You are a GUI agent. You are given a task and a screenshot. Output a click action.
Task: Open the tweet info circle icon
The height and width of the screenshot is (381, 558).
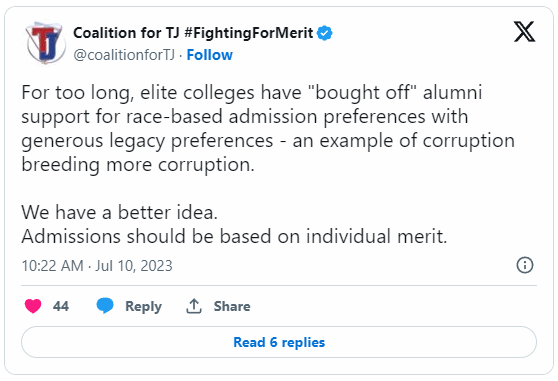[525, 265]
